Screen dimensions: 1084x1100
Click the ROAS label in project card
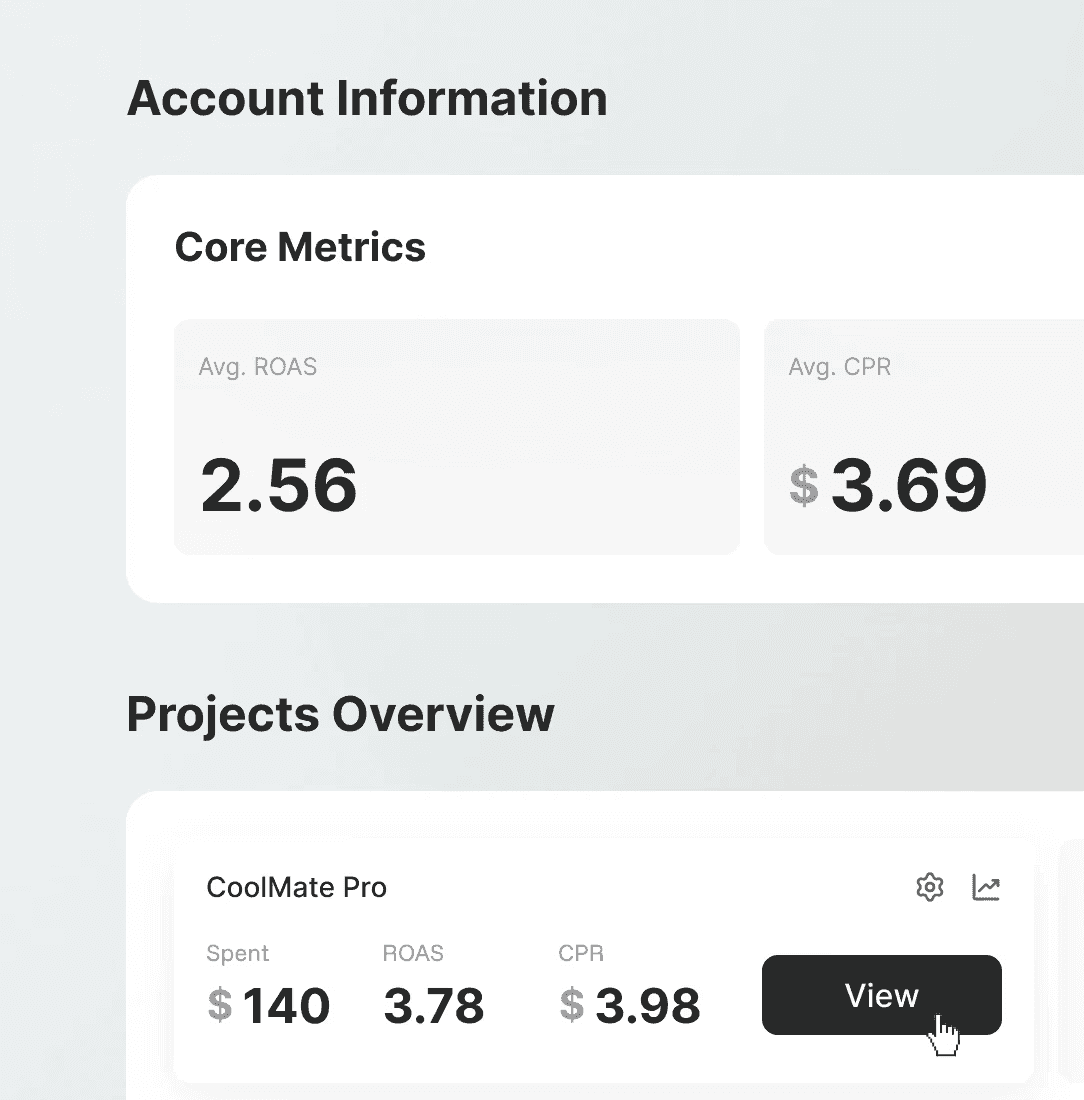(x=413, y=953)
